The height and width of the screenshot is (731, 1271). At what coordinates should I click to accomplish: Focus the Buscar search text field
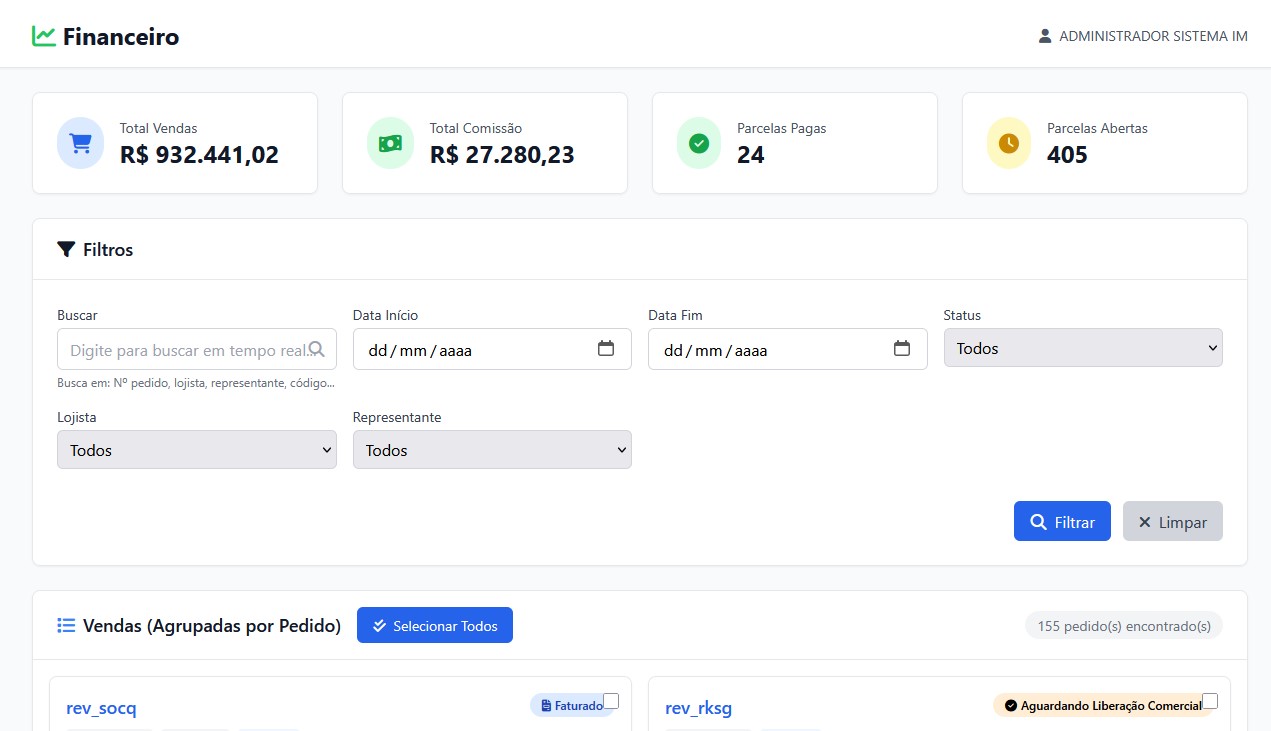pyautogui.click(x=185, y=350)
